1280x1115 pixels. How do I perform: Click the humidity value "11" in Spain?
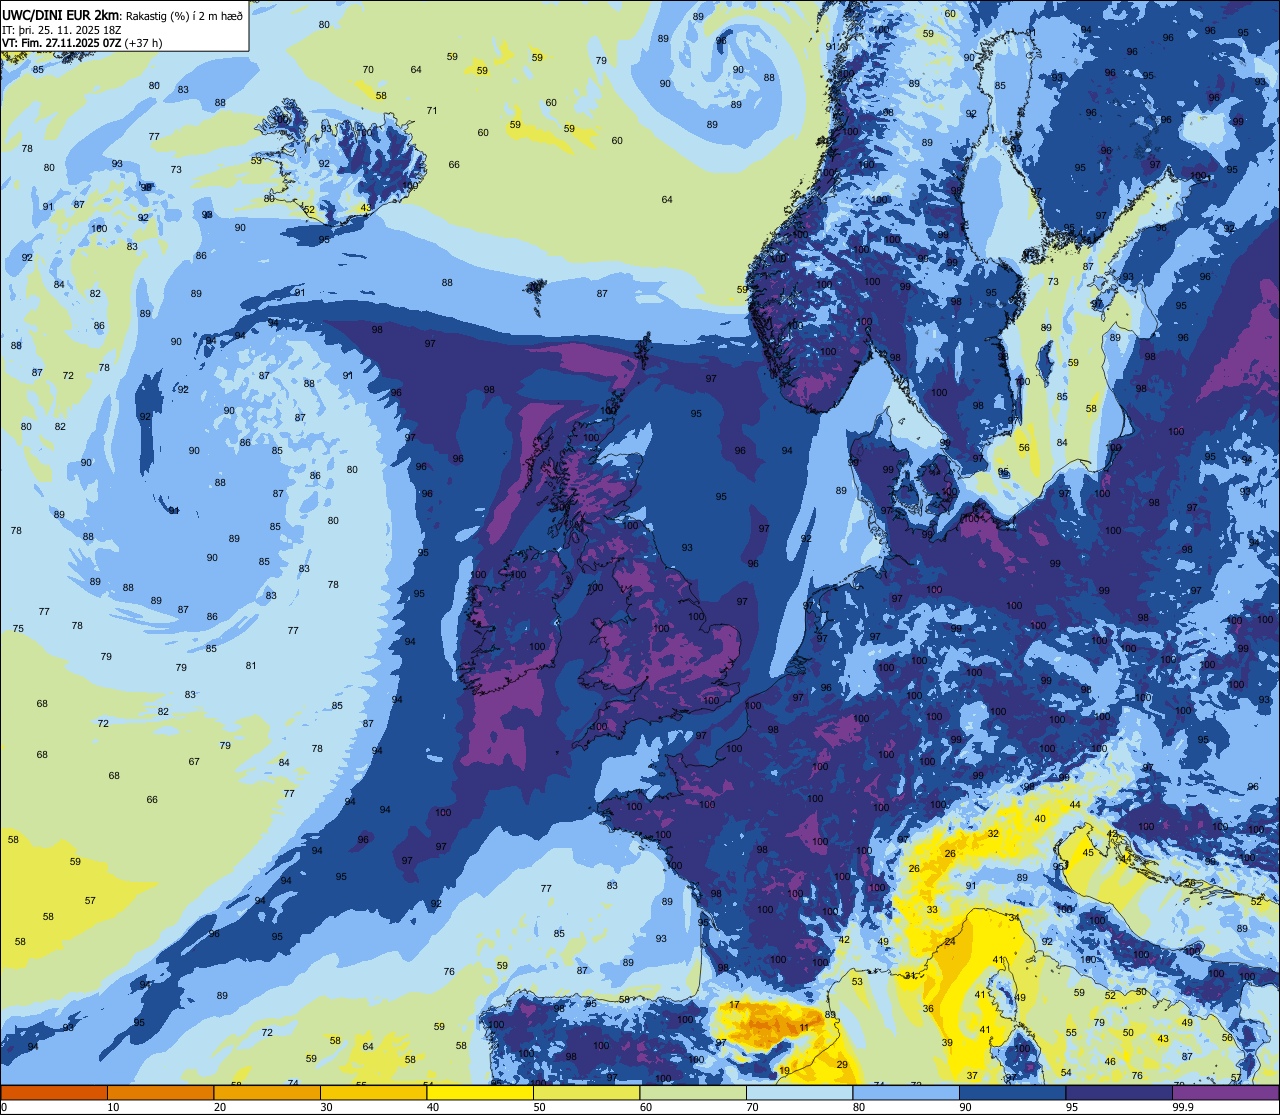click(804, 1028)
